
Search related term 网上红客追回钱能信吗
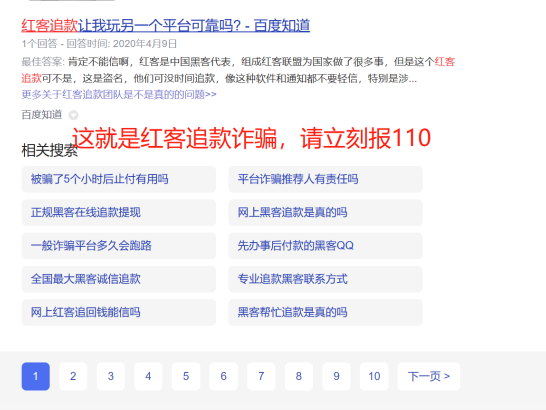click(x=119, y=312)
